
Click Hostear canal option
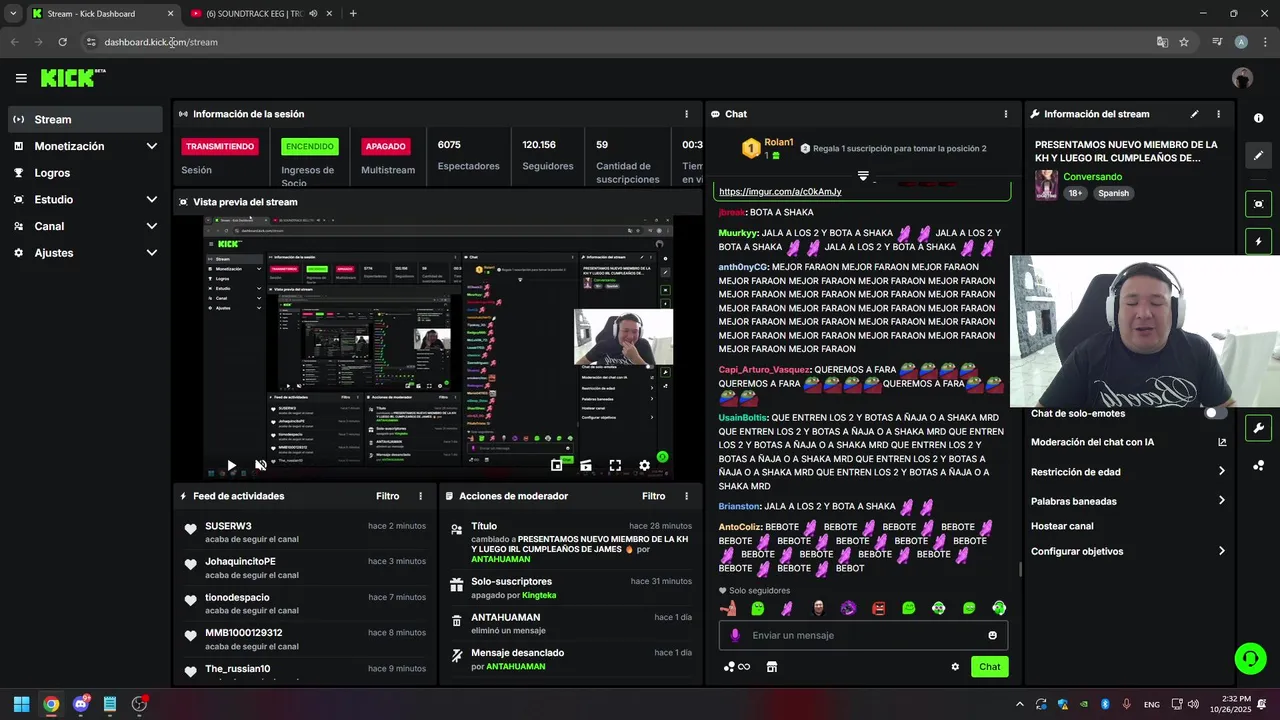tap(1062, 526)
